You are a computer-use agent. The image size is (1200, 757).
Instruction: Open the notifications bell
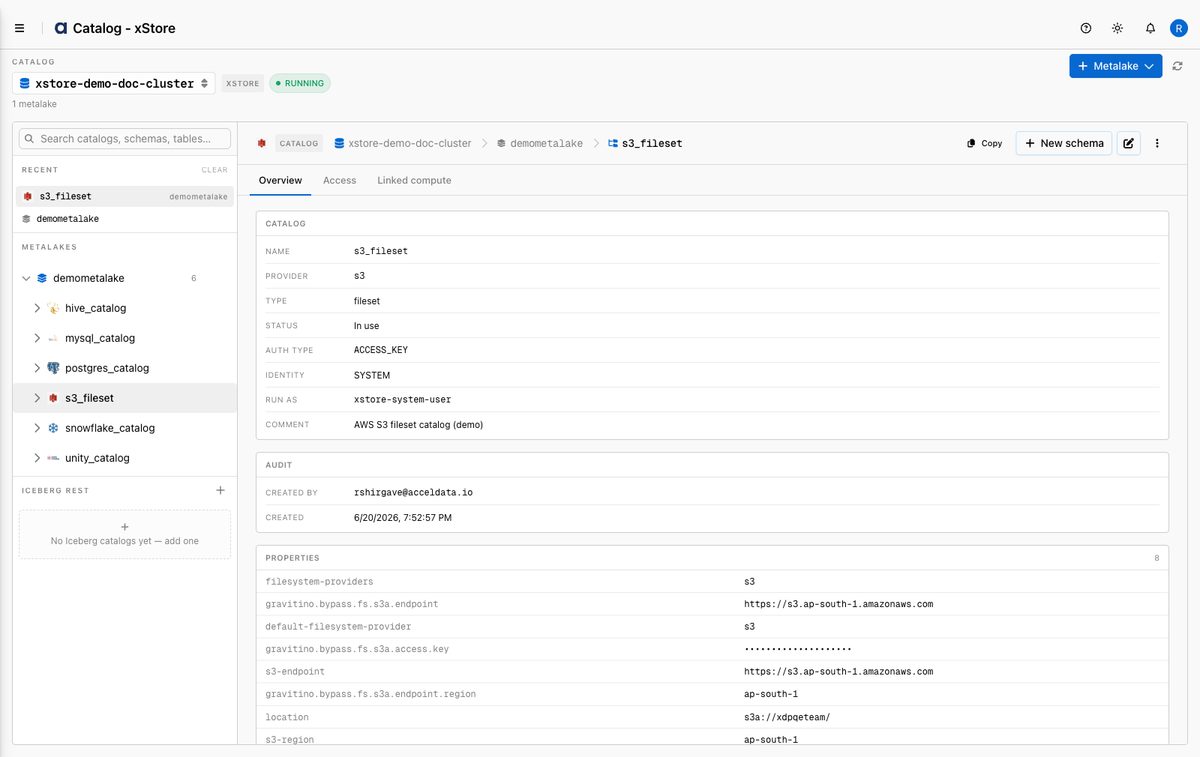[1150, 28]
